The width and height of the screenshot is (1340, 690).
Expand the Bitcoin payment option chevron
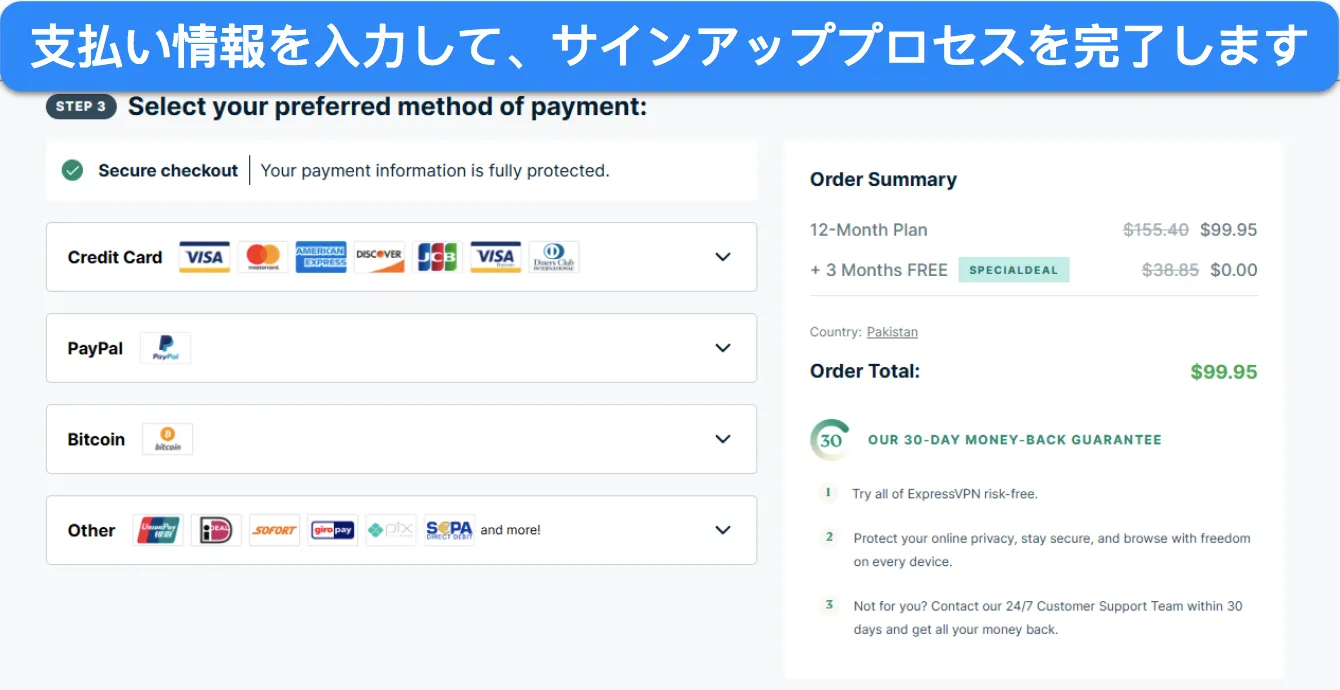click(723, 439)
